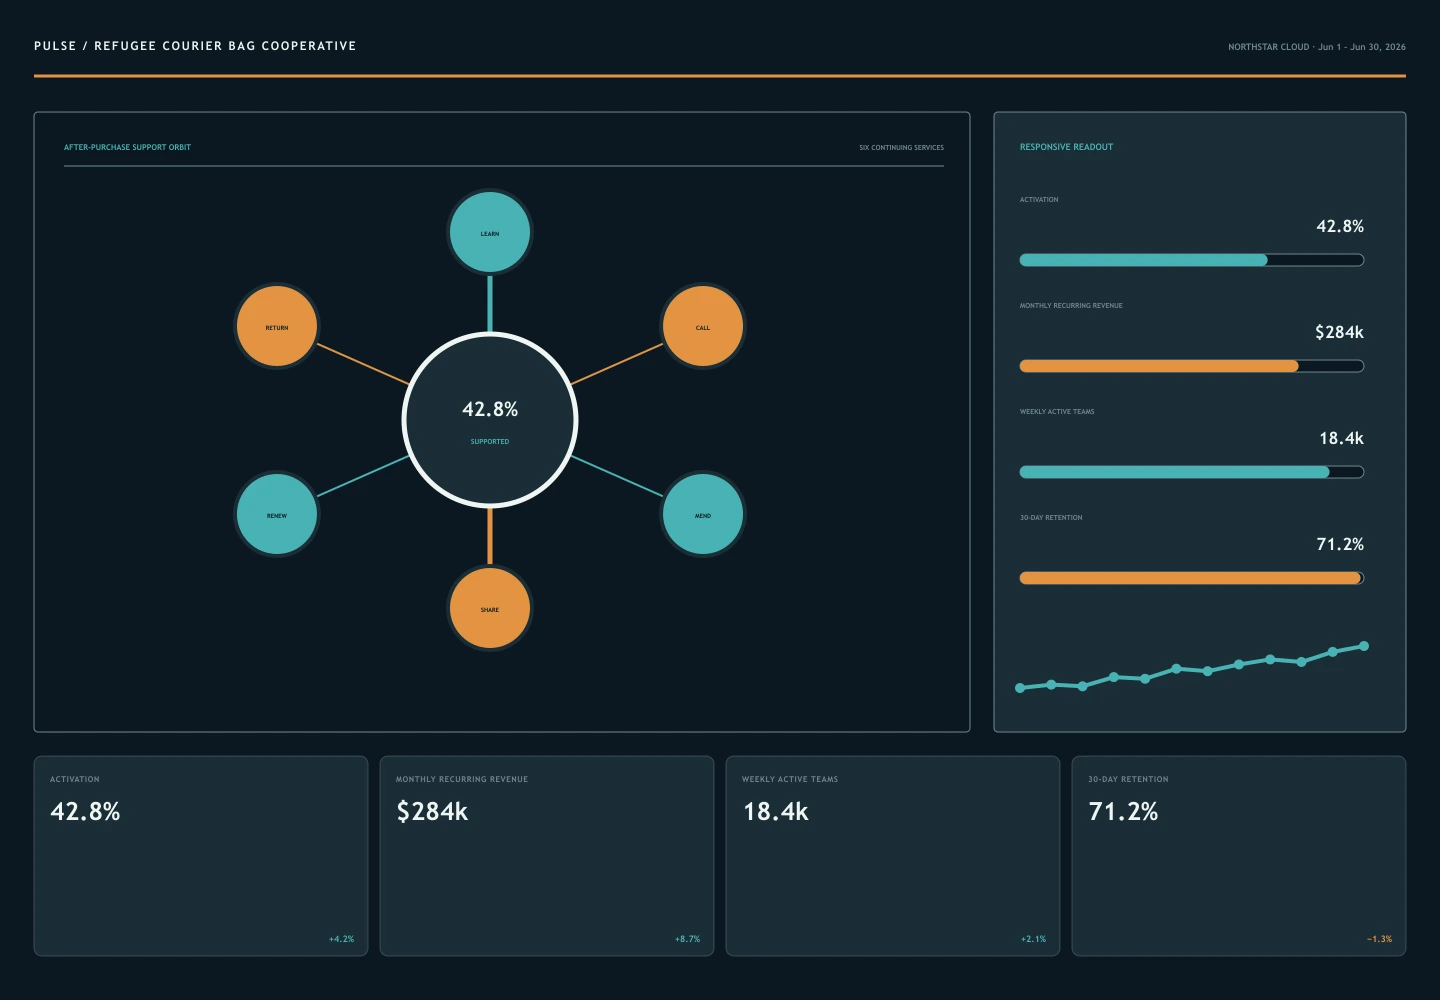Viewport: 1440px width, 1000px height.
Task: Click the Northstar Cloud date range label
Action: pos(1317,47)
